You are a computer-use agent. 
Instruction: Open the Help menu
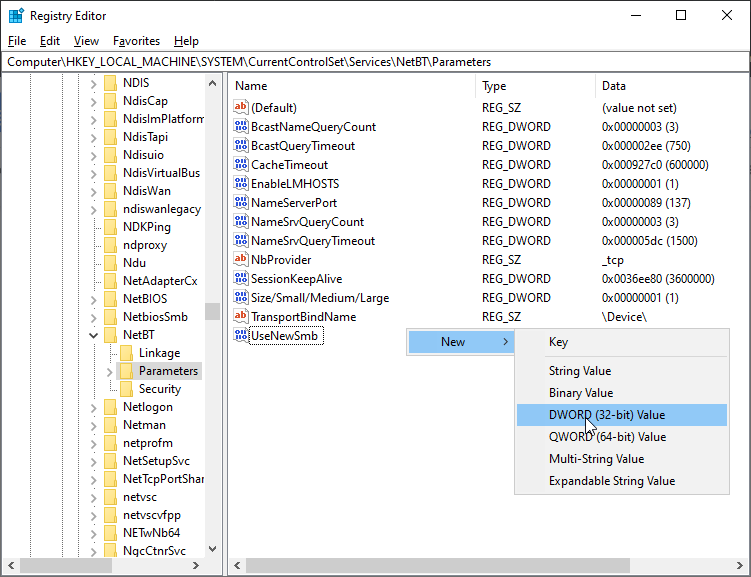pos(186,41)
